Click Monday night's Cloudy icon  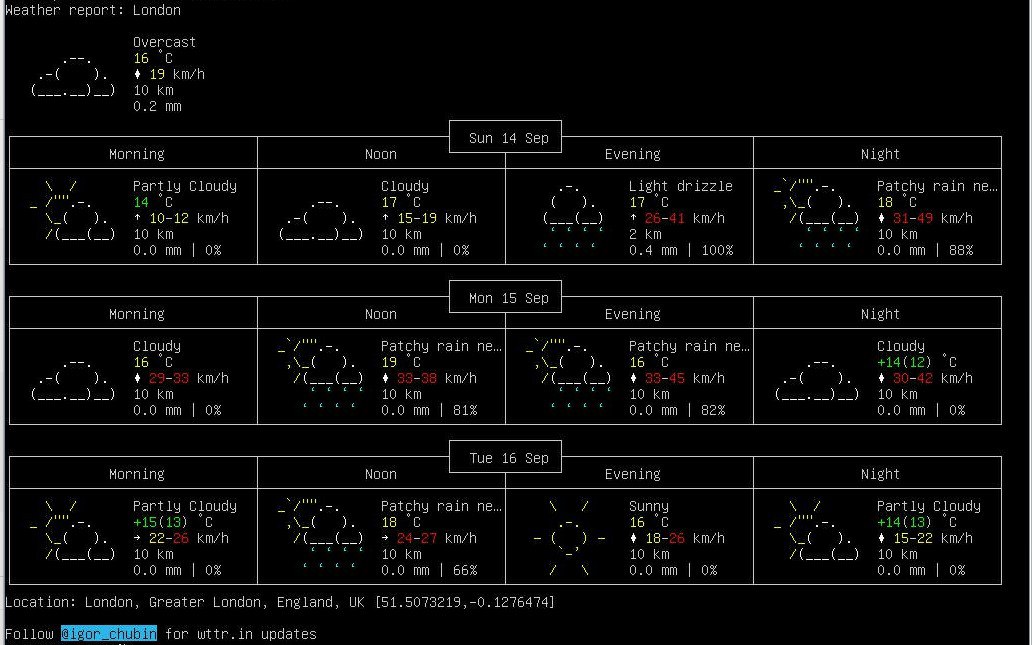coord(817,379)
